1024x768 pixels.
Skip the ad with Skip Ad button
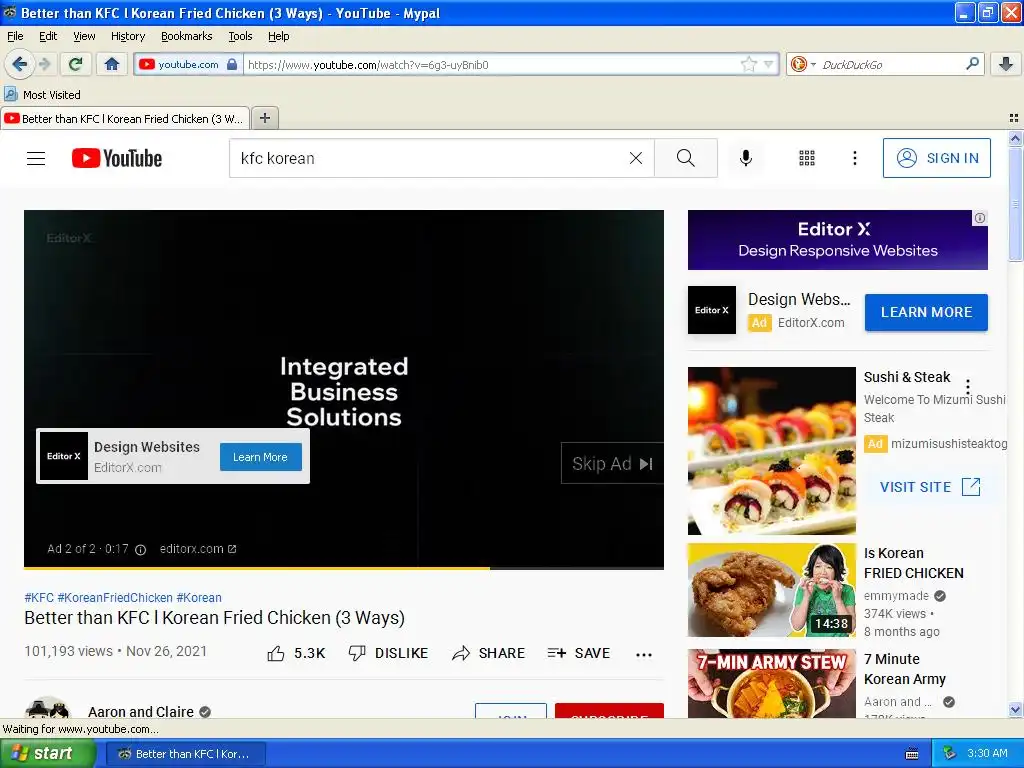[x=612, y=464]
